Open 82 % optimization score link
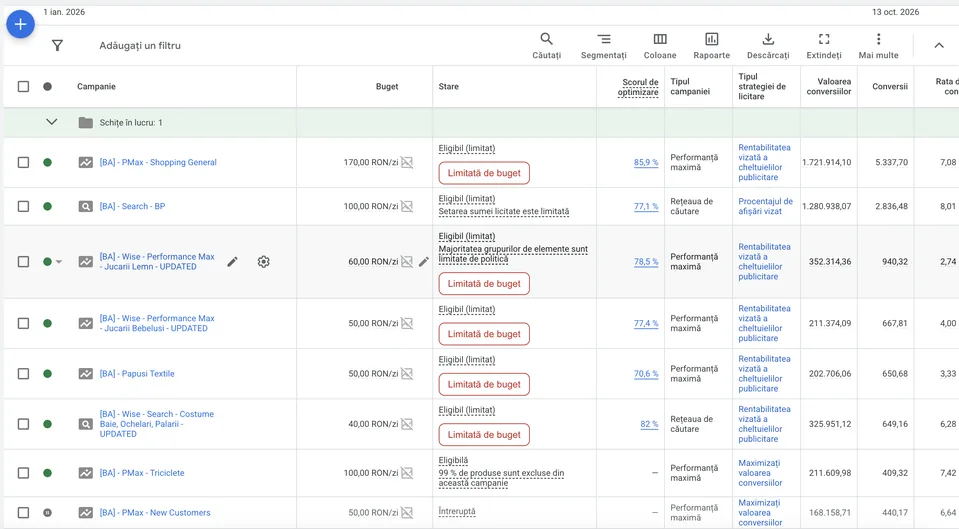Viewport: 959px width, 529px height. pos(649,424)
